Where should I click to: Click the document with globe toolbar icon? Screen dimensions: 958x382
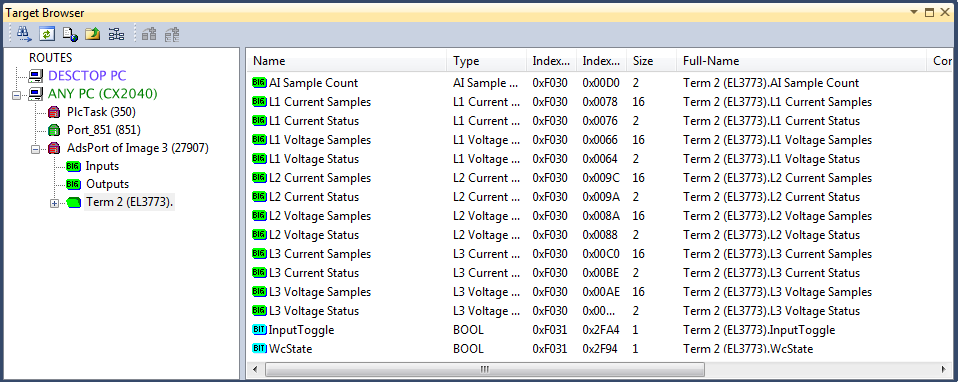[x=70, y=34]
